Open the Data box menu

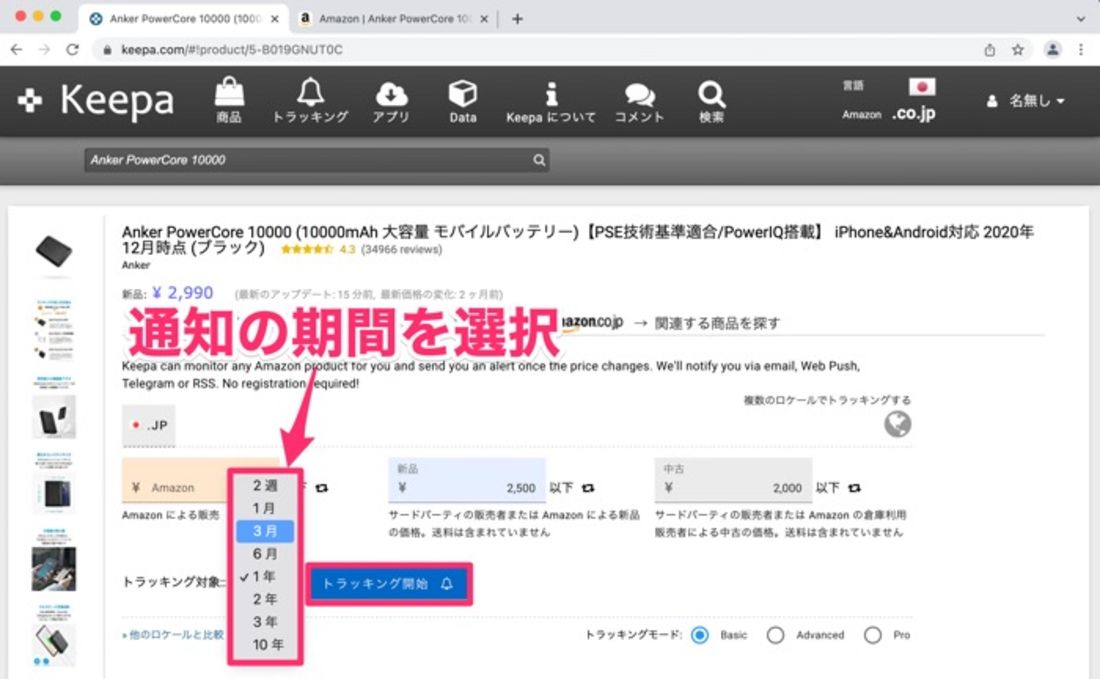click(463, 100)
